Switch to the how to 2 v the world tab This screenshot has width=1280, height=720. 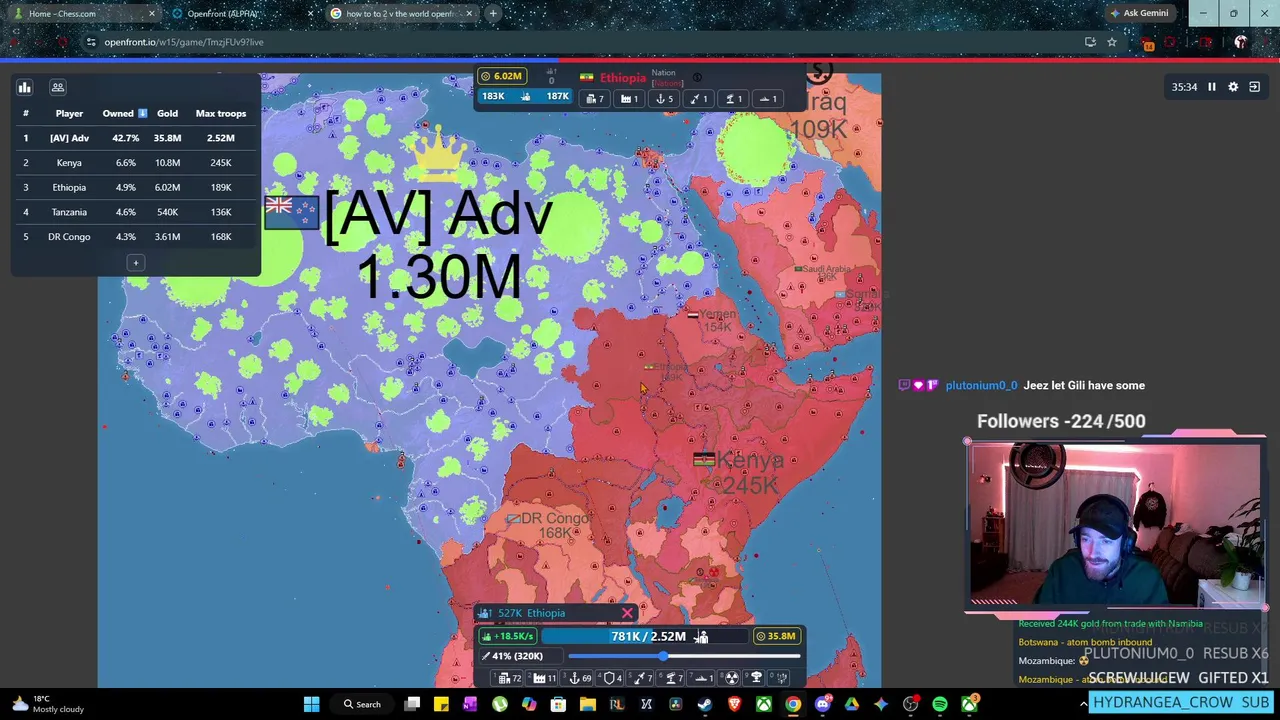pyautogui.click(x=400, y=13)
